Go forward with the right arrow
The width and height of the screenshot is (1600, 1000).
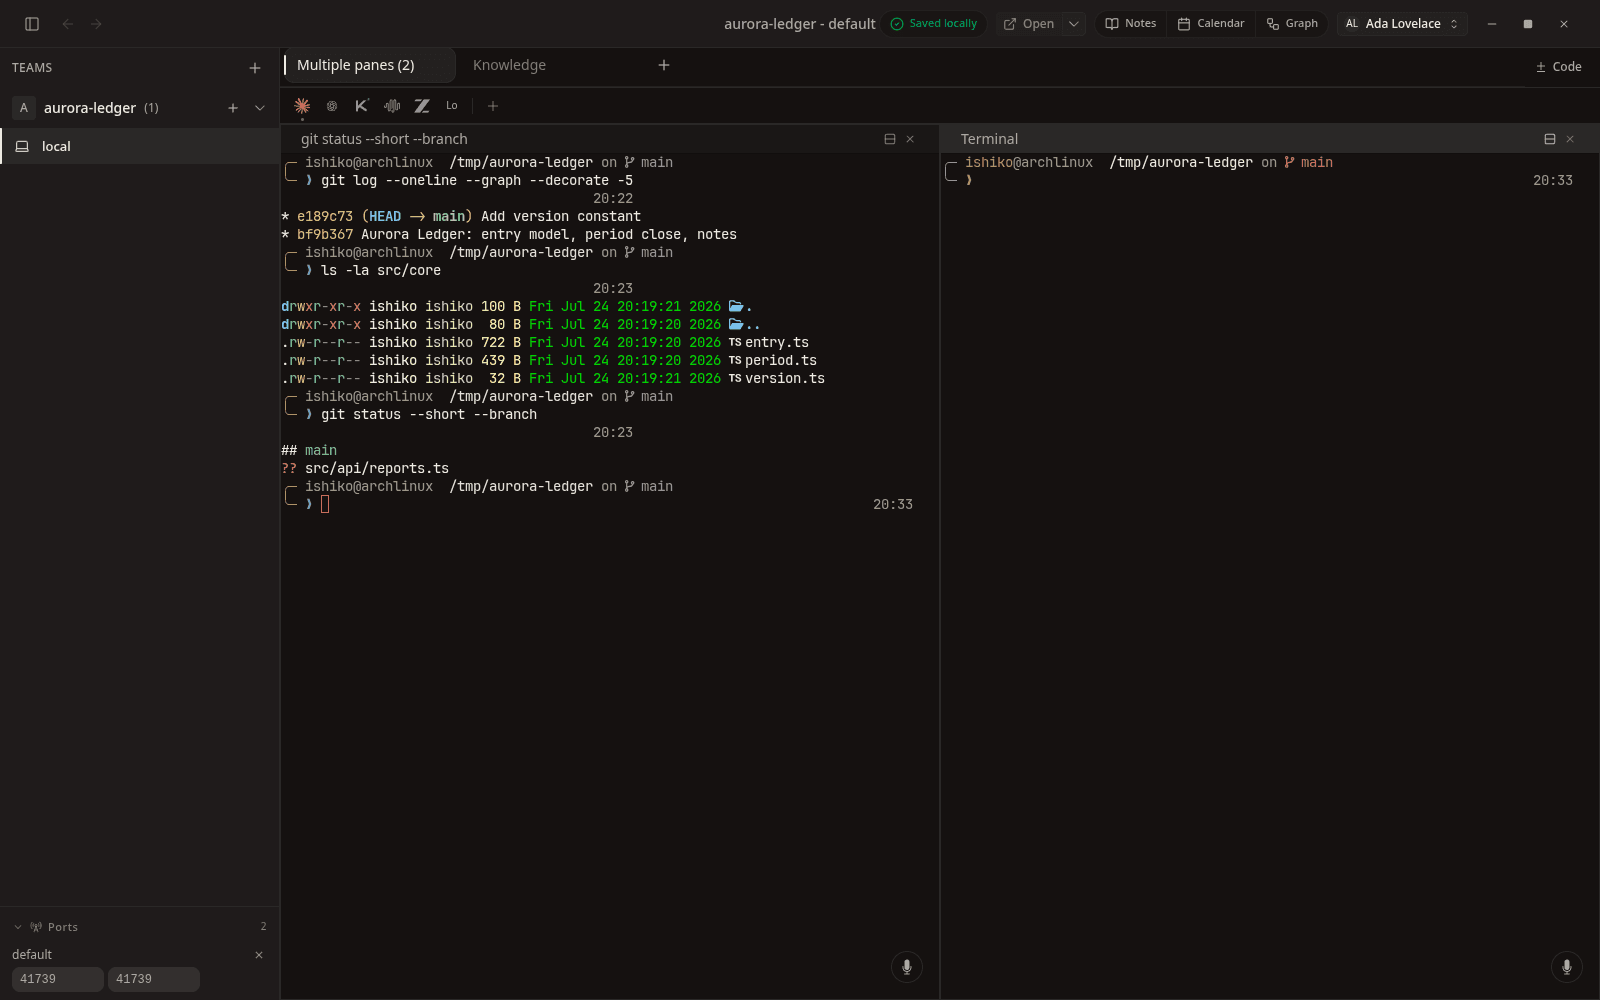[96, 24]
